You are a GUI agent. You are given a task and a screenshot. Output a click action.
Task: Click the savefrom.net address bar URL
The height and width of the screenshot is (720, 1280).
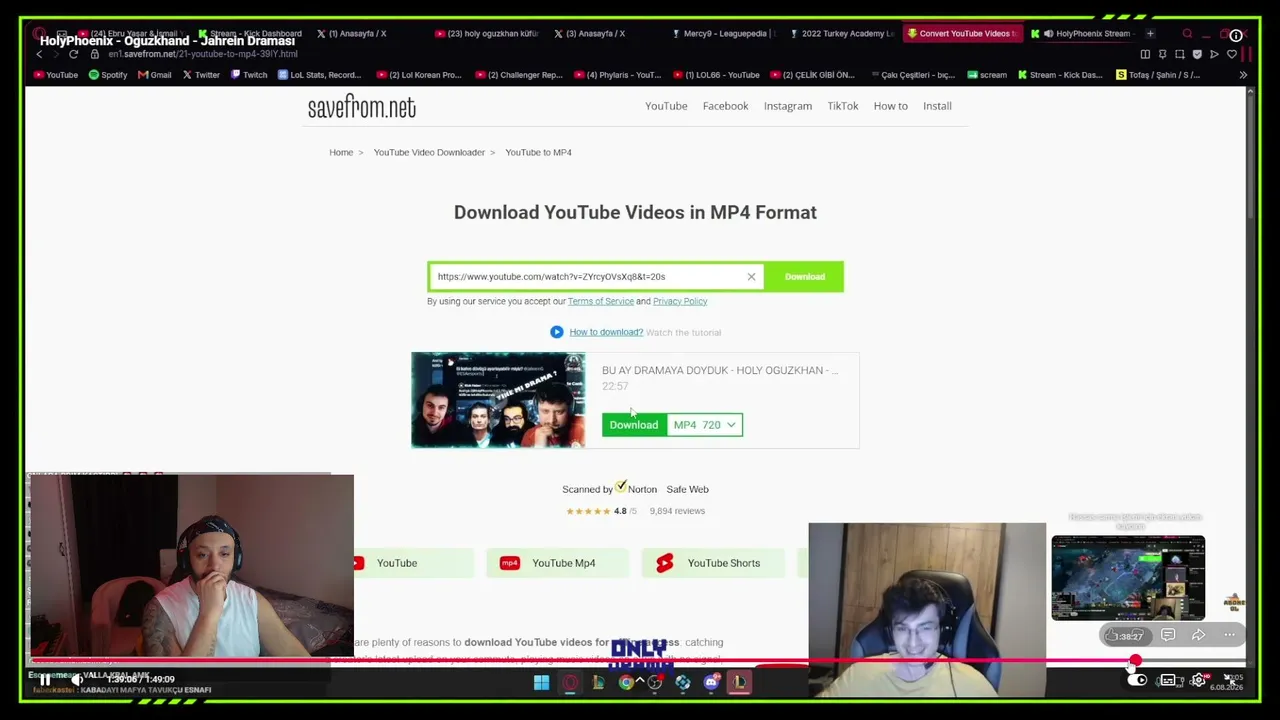(x=203, y=54)
